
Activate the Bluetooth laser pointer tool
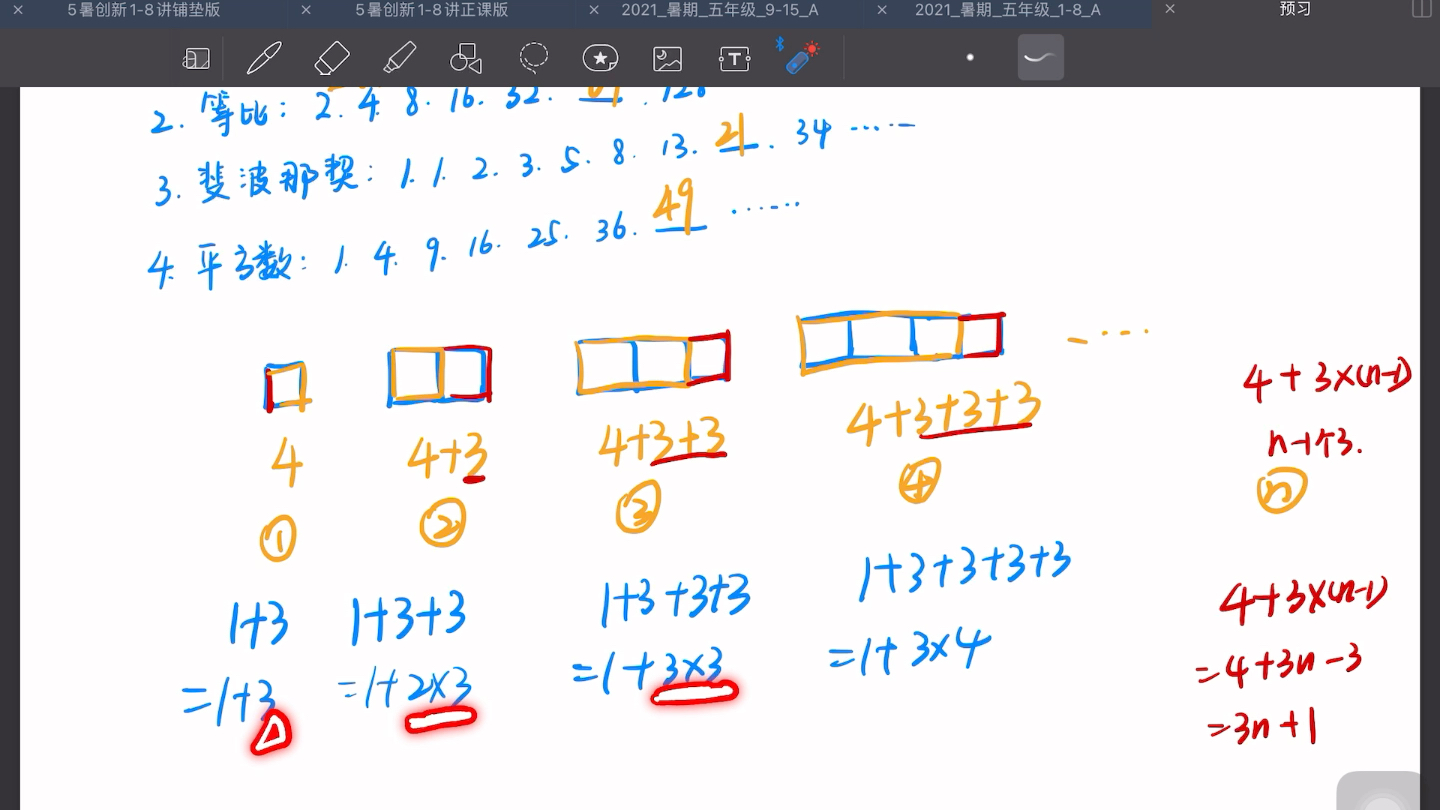point(800,58)
